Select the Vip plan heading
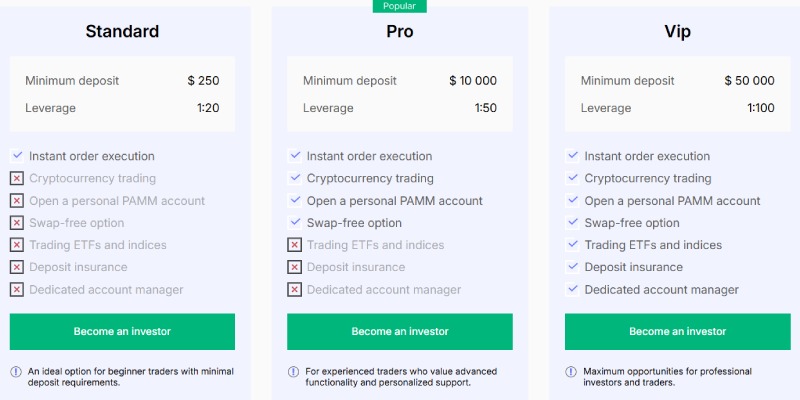 click(677, 32)
